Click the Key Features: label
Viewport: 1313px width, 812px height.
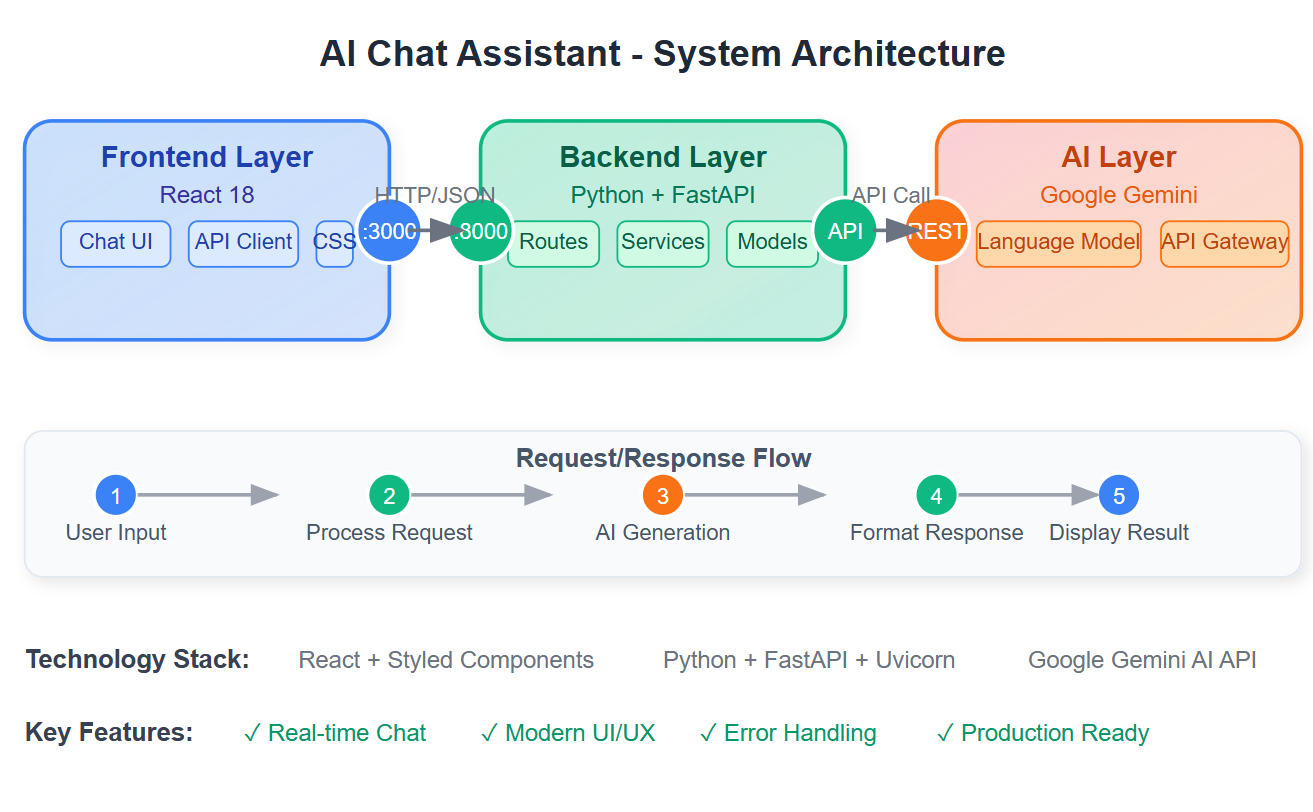click(109, 733)
